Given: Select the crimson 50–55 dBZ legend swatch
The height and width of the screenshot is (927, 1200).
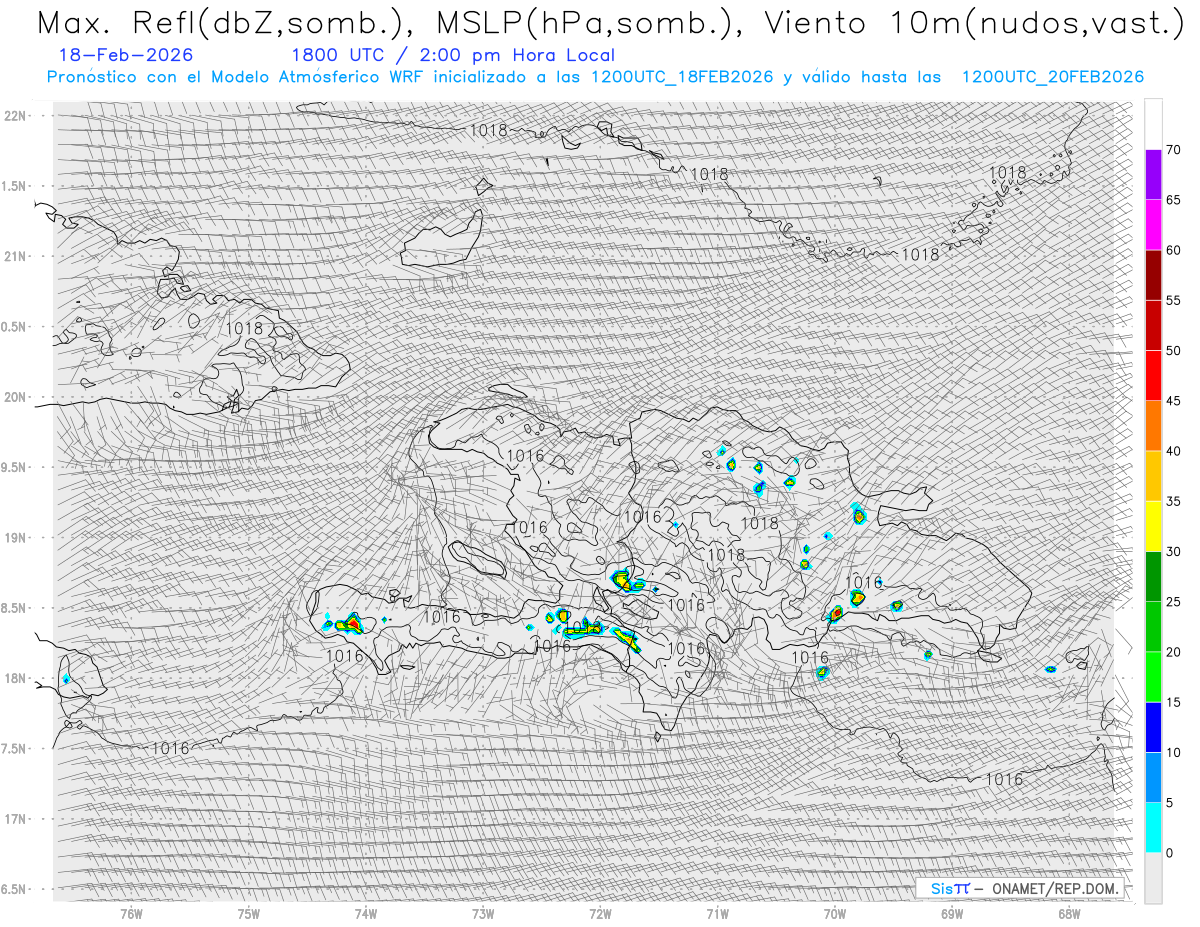Looking at the screenshot, I should (1153, 325).
